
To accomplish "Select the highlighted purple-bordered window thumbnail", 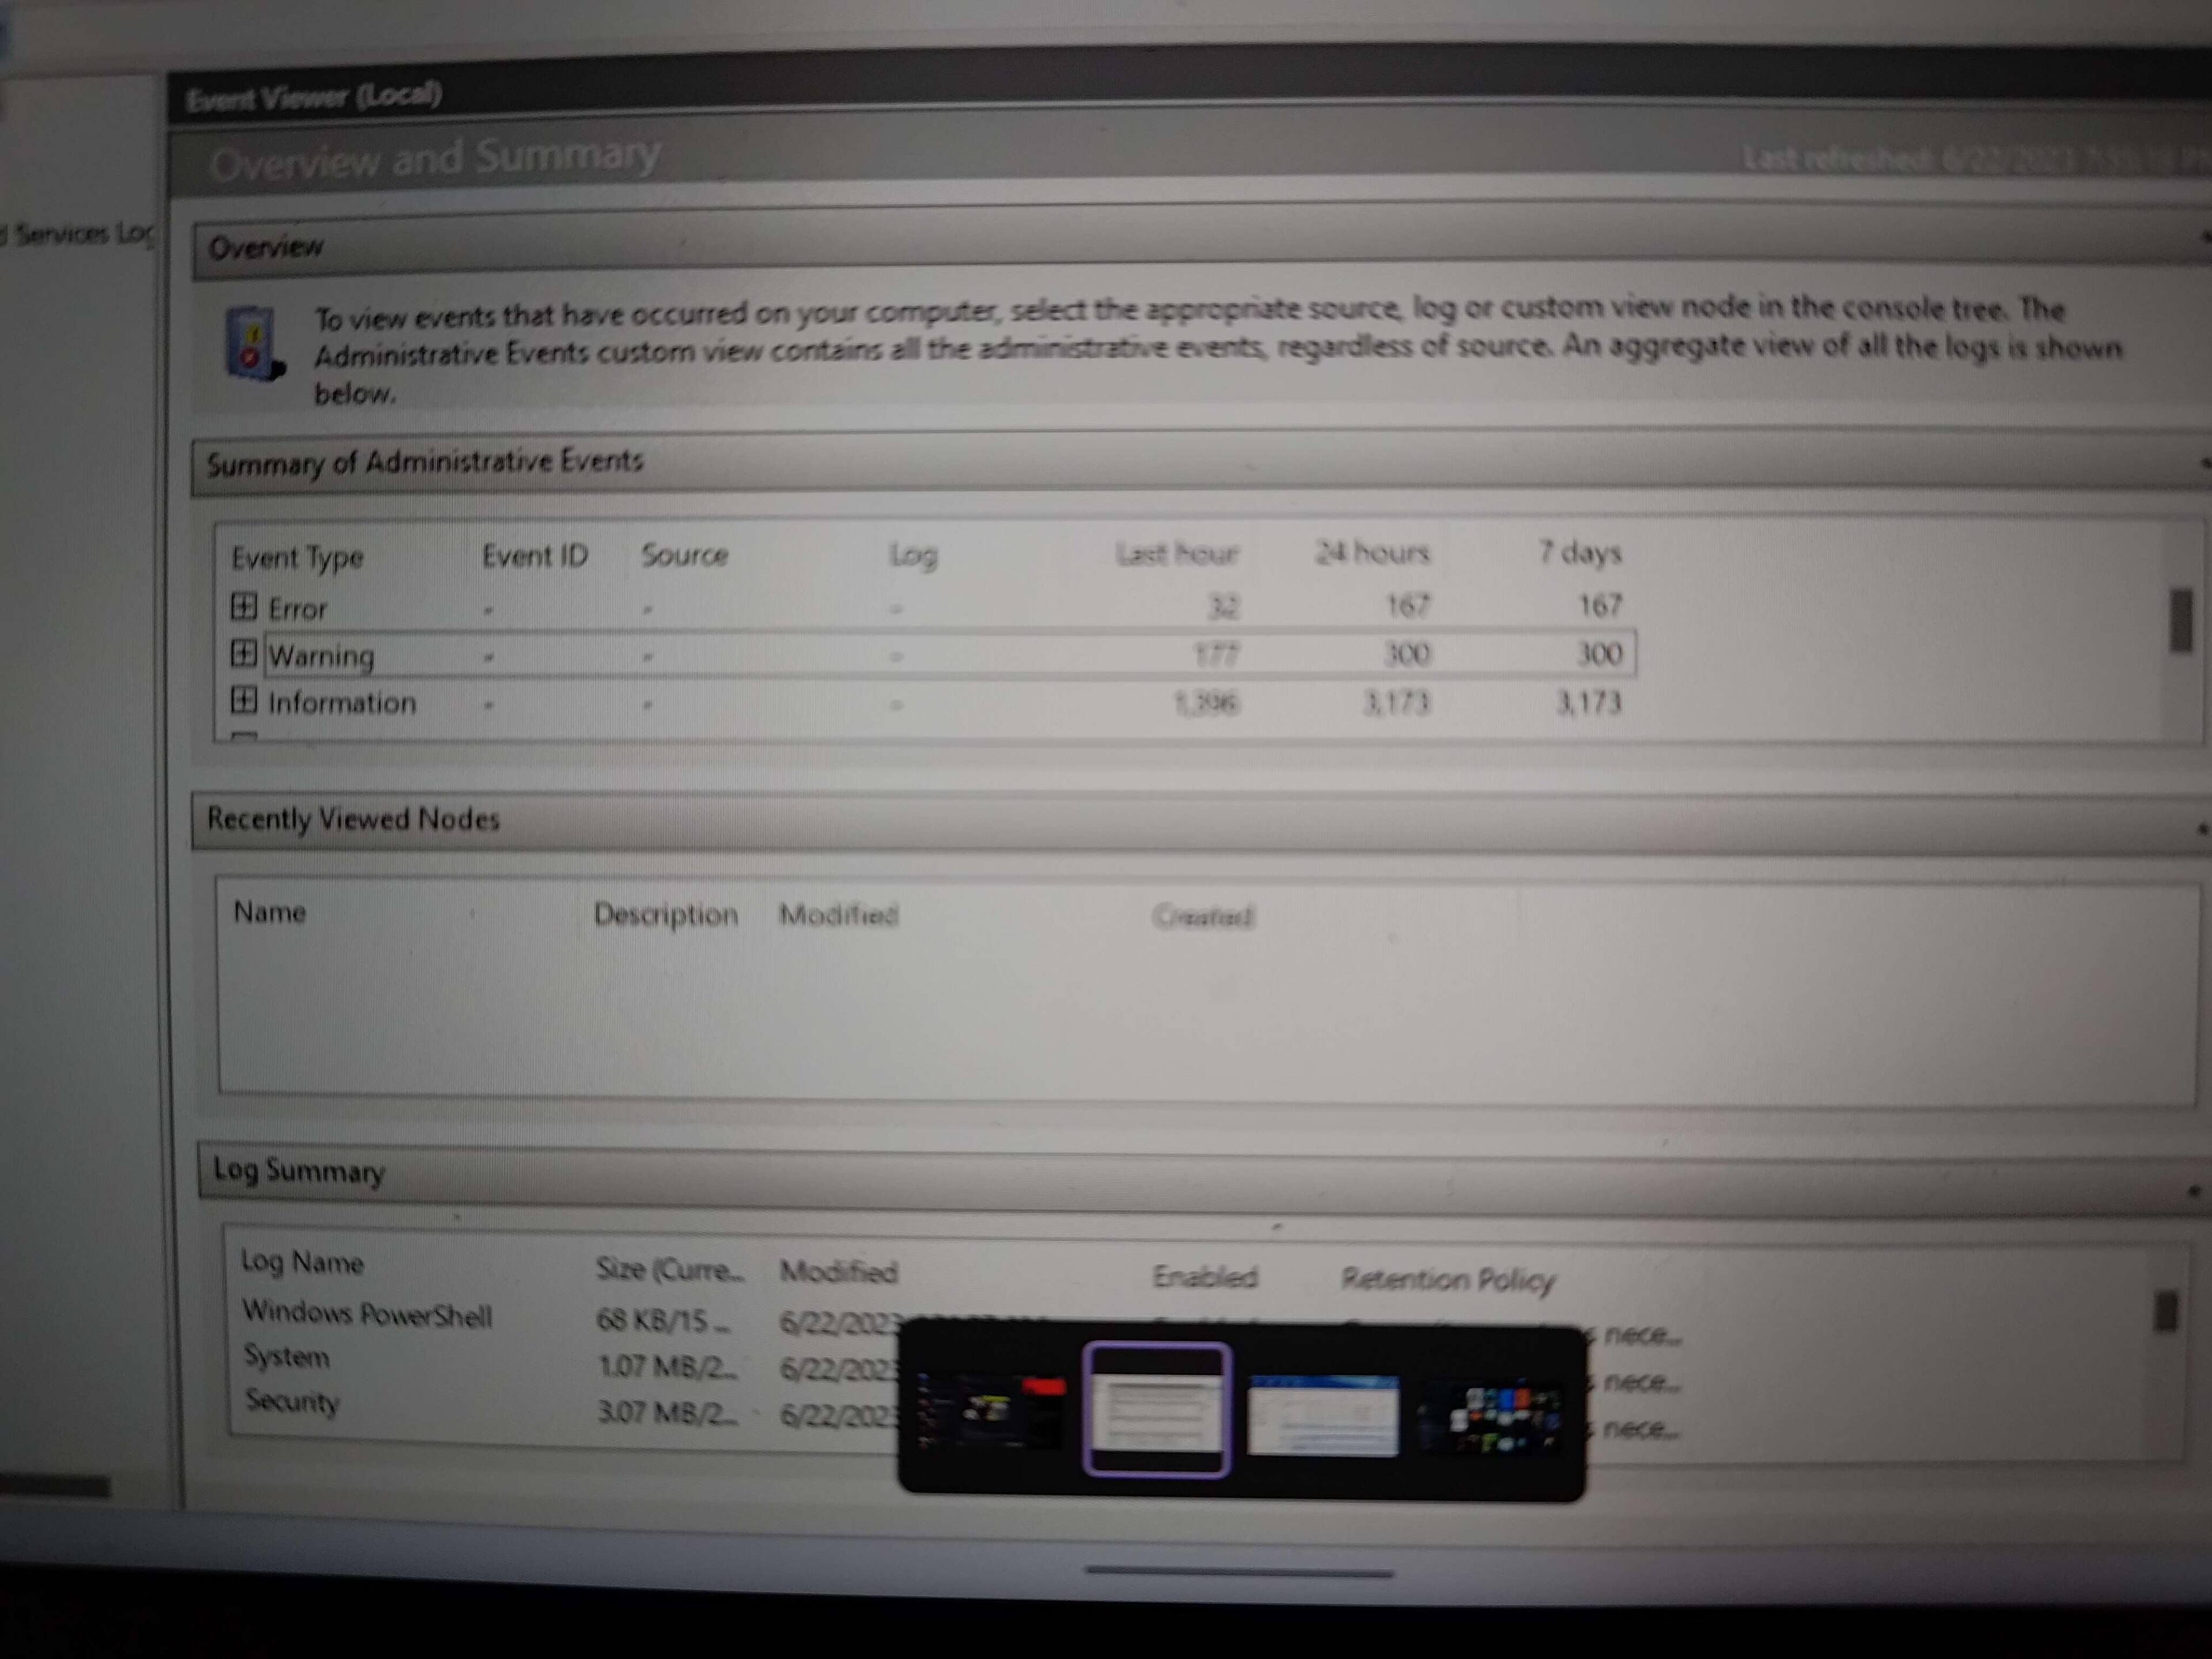I will (x=1157, y=1409).
